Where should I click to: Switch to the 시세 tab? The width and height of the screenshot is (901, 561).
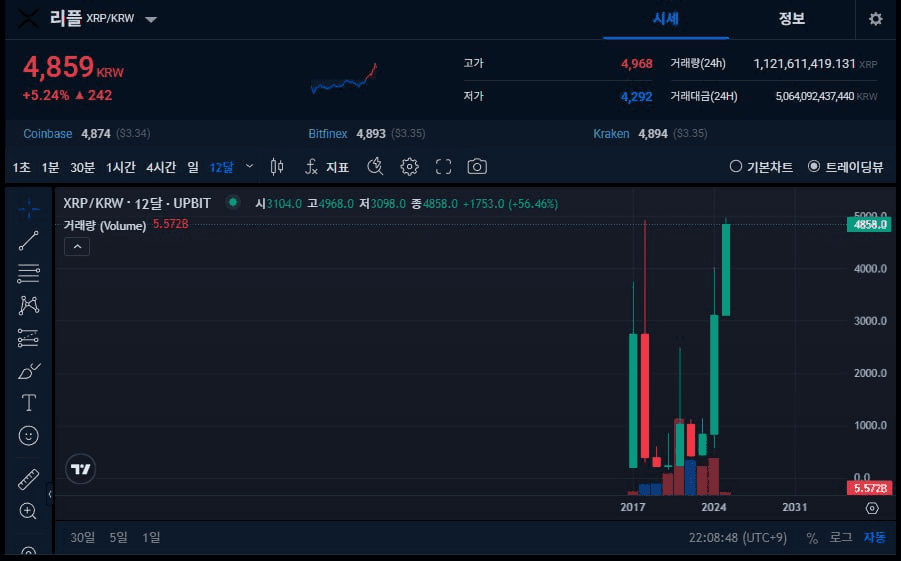[665, 19]
